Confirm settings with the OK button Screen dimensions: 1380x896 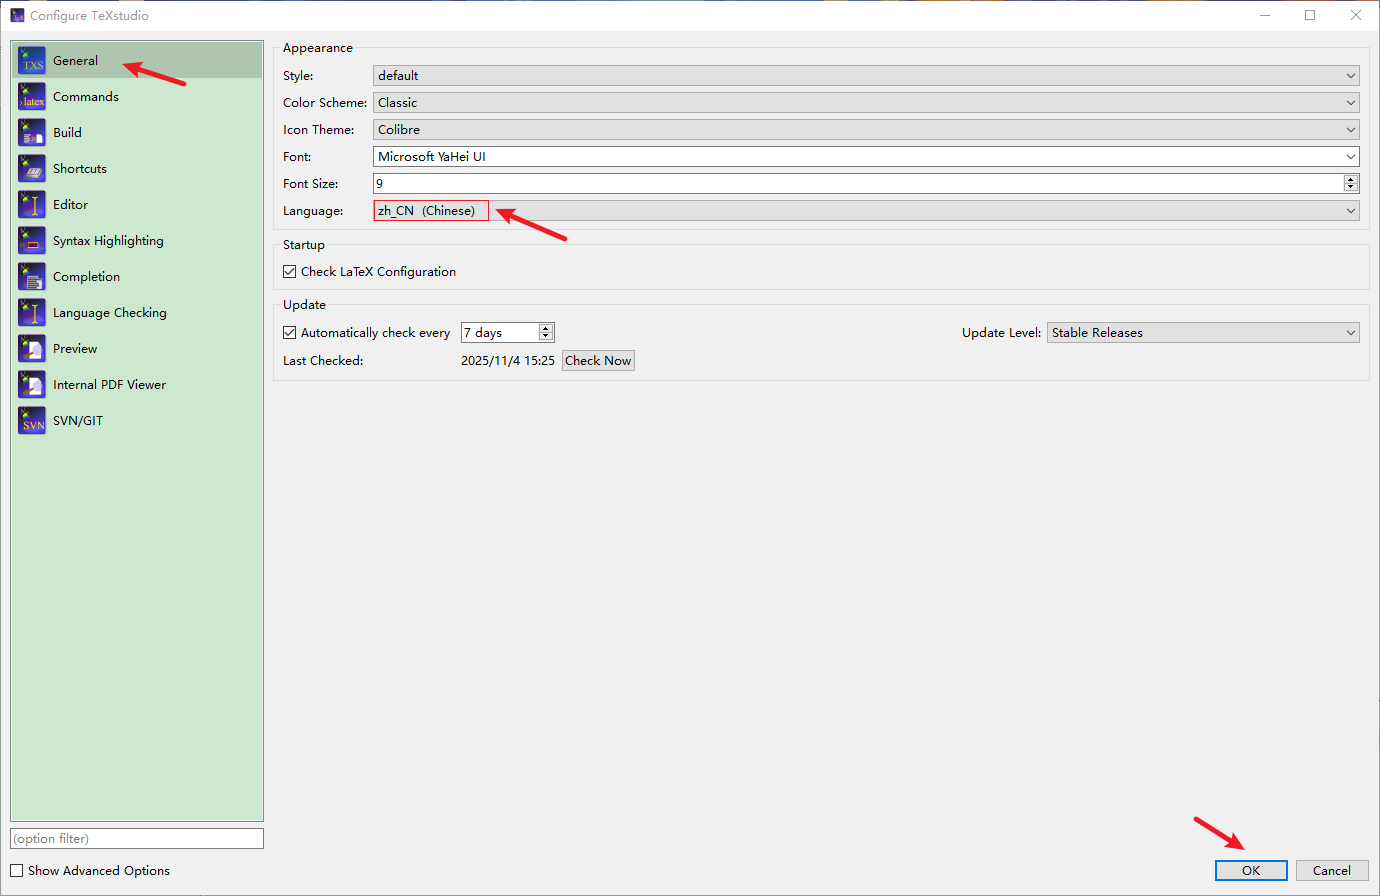[x=1251, y=871]
